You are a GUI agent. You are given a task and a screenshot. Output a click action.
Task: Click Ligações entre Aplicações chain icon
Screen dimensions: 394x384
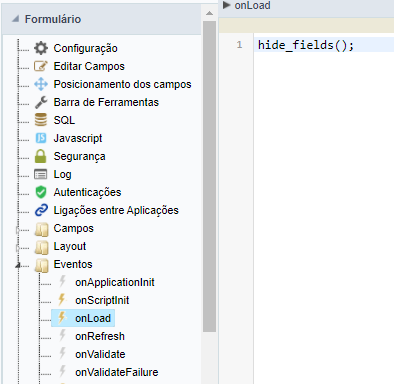[x=41, y=210]
